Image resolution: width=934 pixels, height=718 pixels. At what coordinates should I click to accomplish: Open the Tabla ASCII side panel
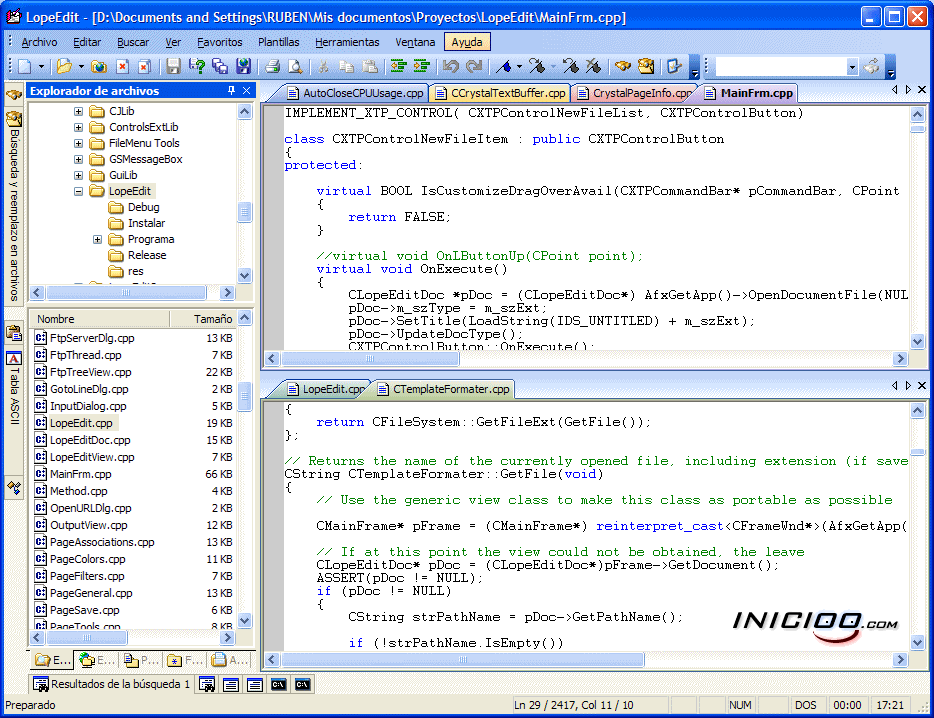click(14, 388)
